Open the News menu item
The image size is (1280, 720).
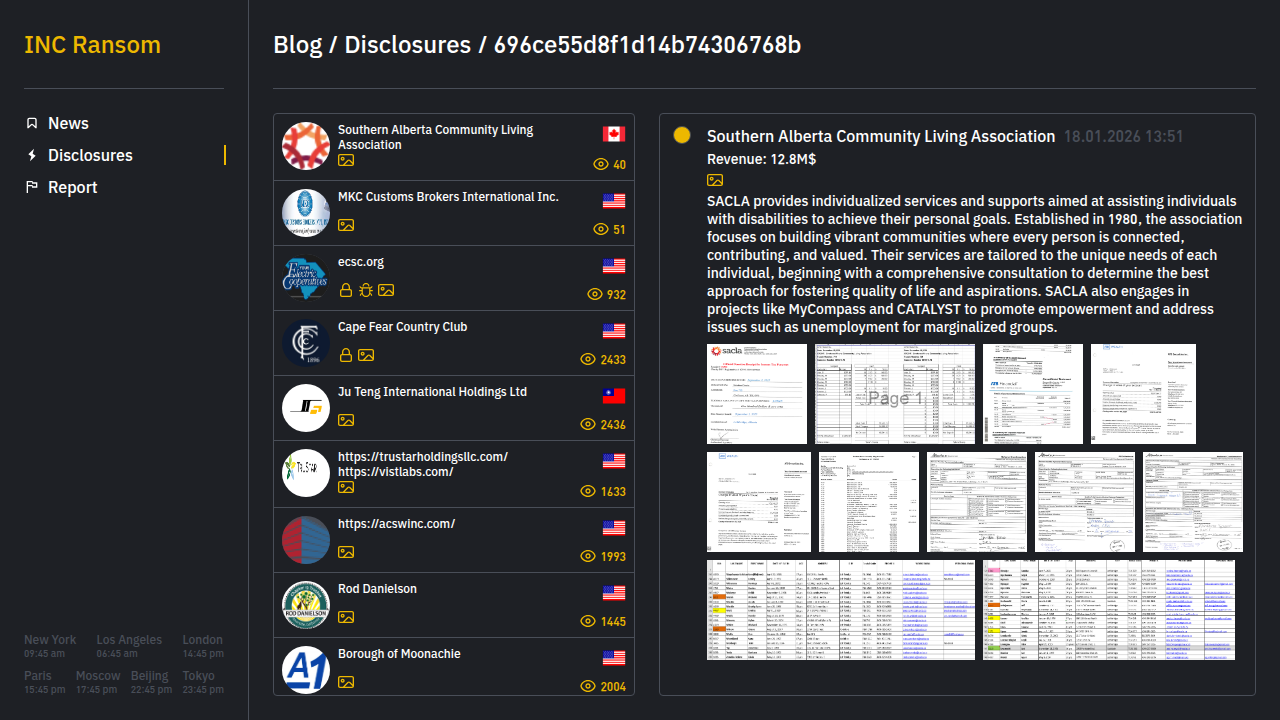click(x=68, y=123)
